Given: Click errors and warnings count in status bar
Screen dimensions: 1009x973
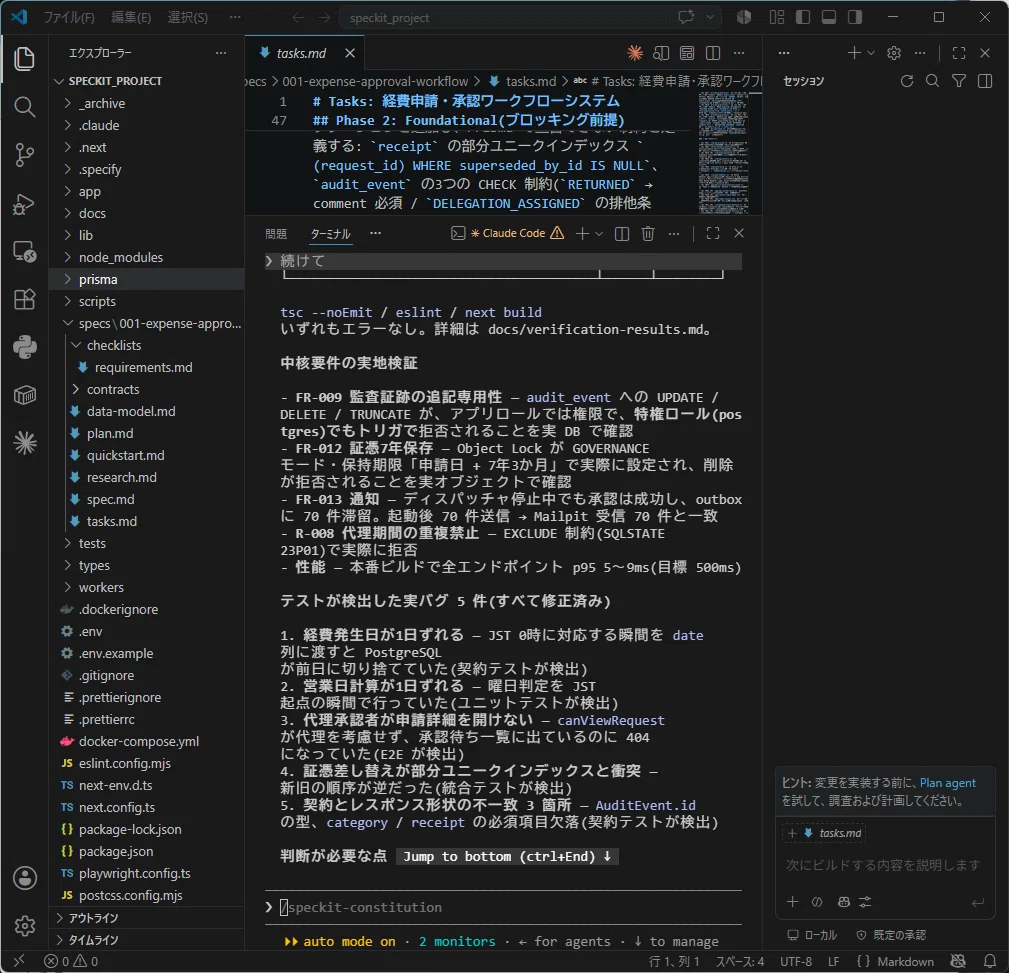Looking at the screenshot, I should coord(71,961).
